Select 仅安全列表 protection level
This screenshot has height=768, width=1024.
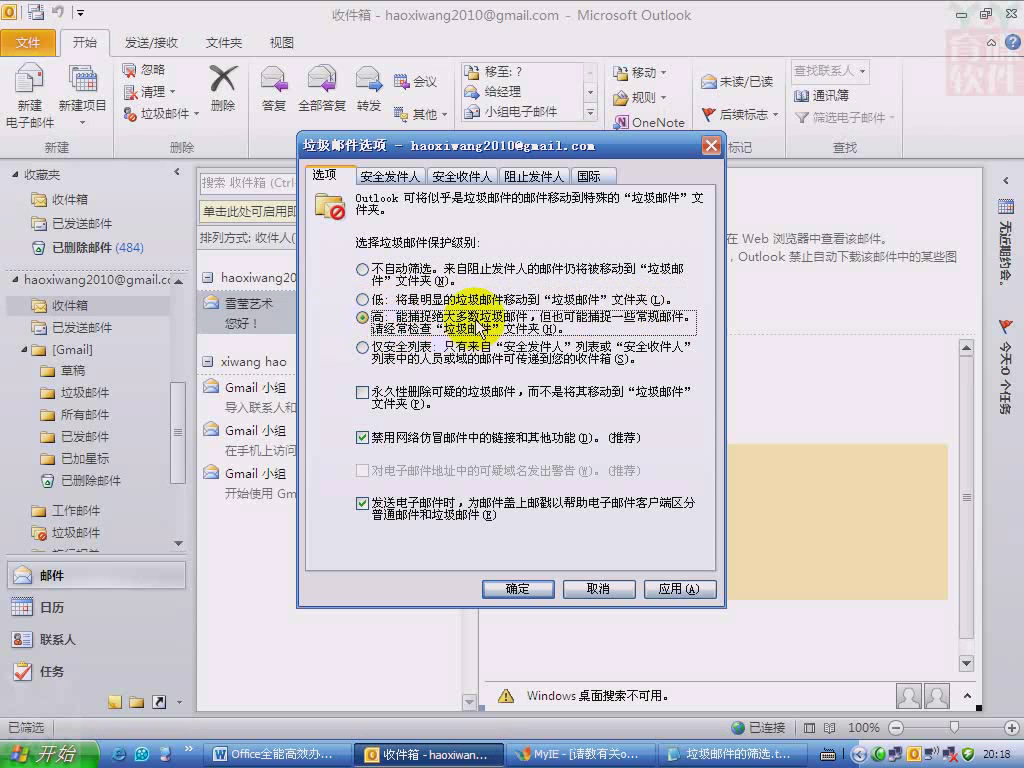[362, 347]
